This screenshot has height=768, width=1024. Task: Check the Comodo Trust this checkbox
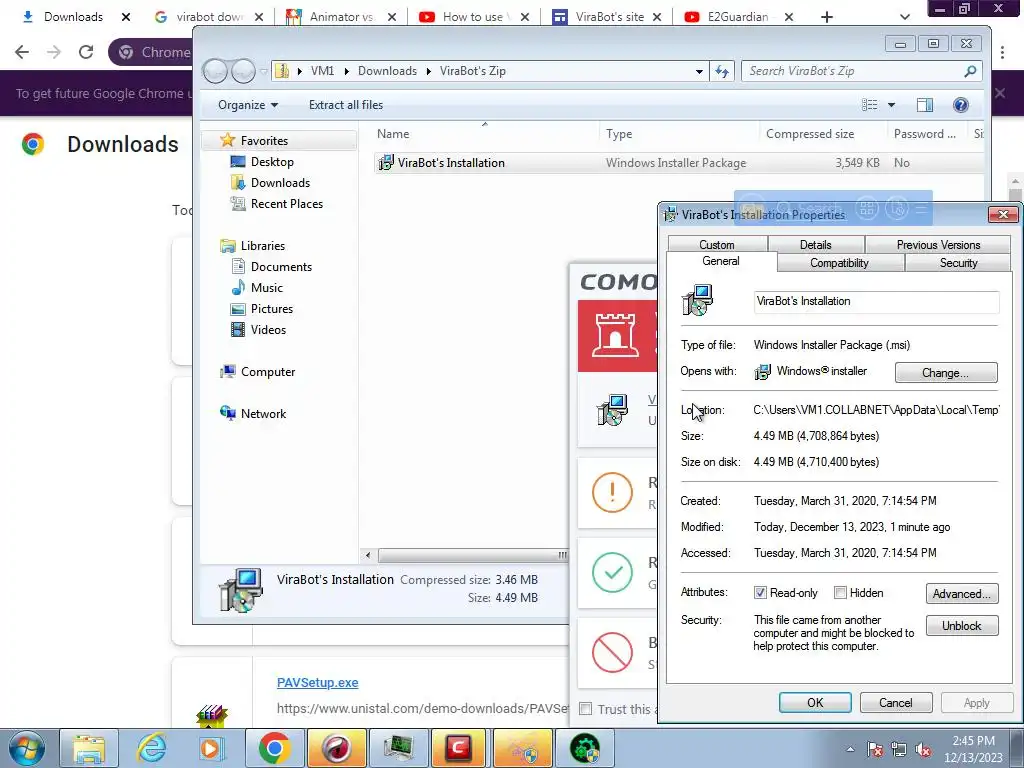click(x=586, y=709)
